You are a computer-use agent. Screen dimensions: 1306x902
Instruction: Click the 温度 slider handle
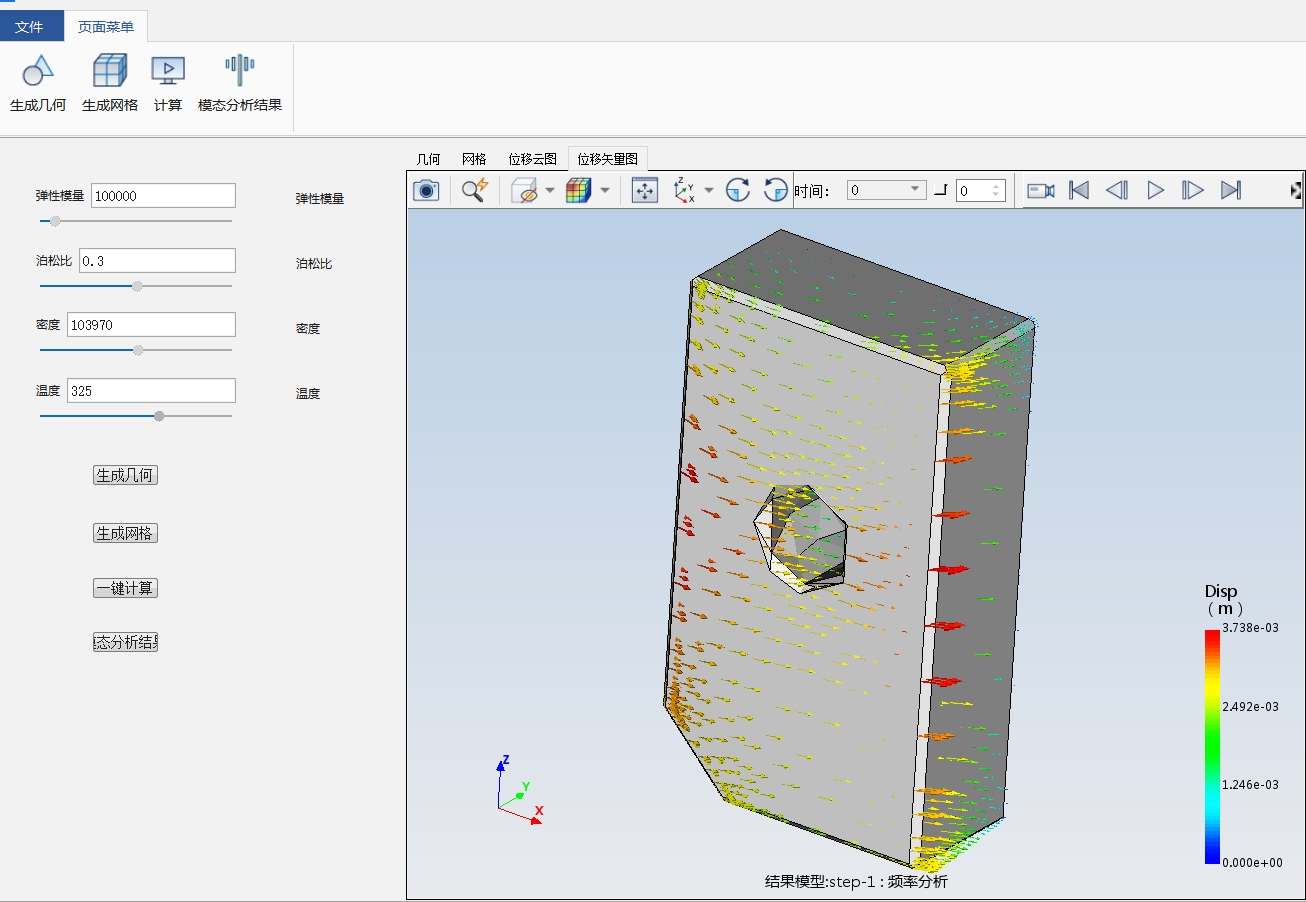pyautogui.click(x=159, y=416)
